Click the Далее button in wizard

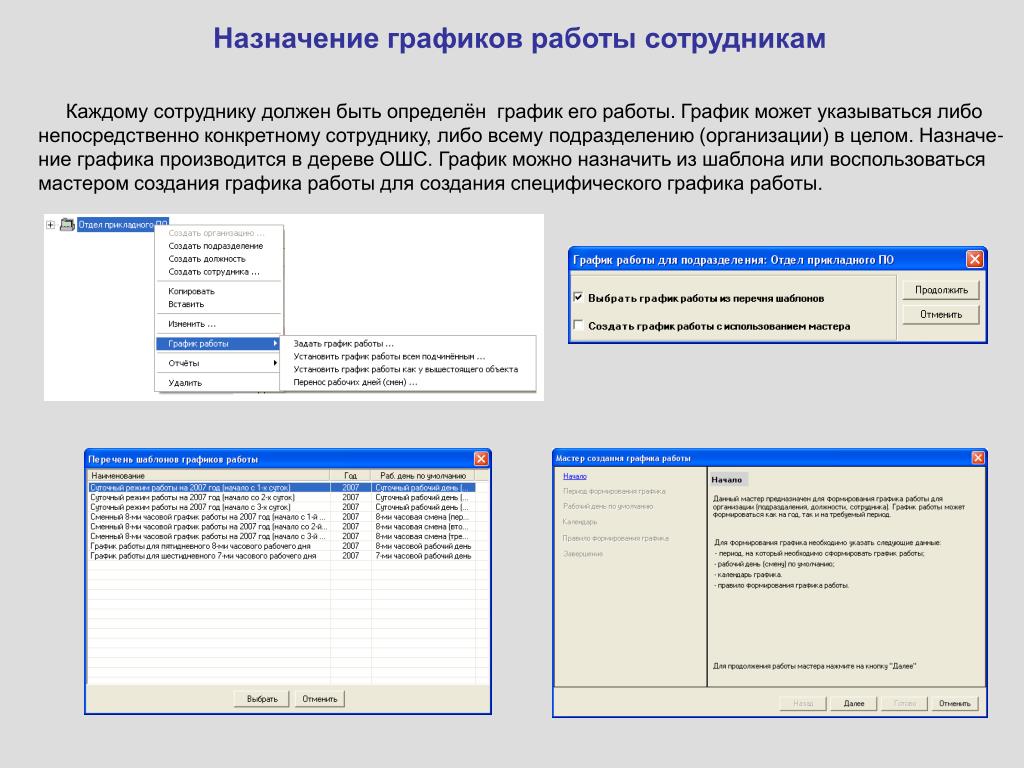[854, 703]
